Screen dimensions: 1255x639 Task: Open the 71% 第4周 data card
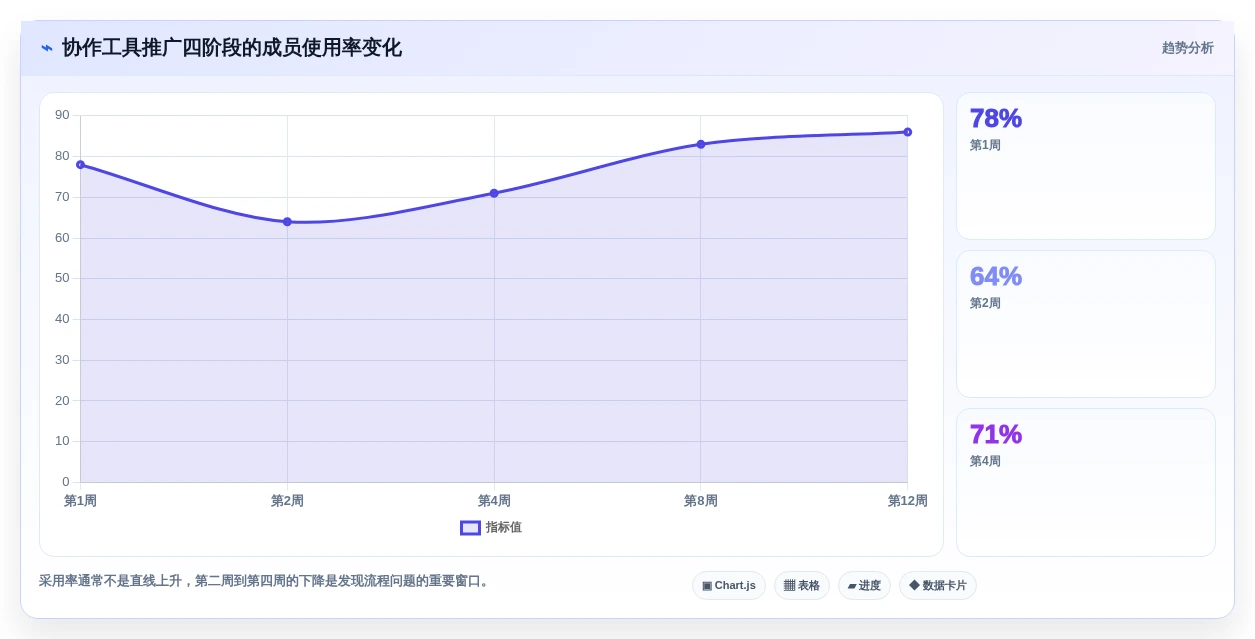click(x=1086, y=482)
